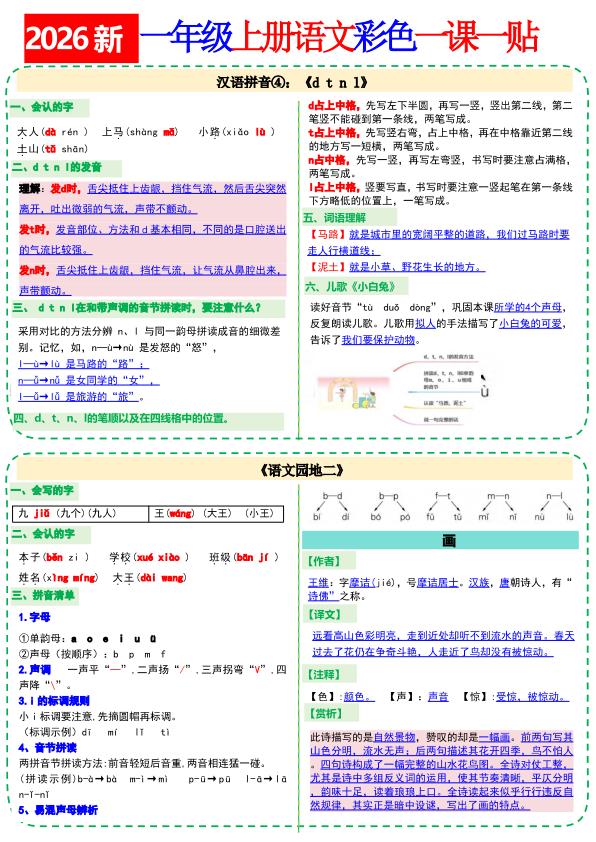Click the teal banner titled "画"
Viewport: 596px width, 842px height.
[440, 540]
